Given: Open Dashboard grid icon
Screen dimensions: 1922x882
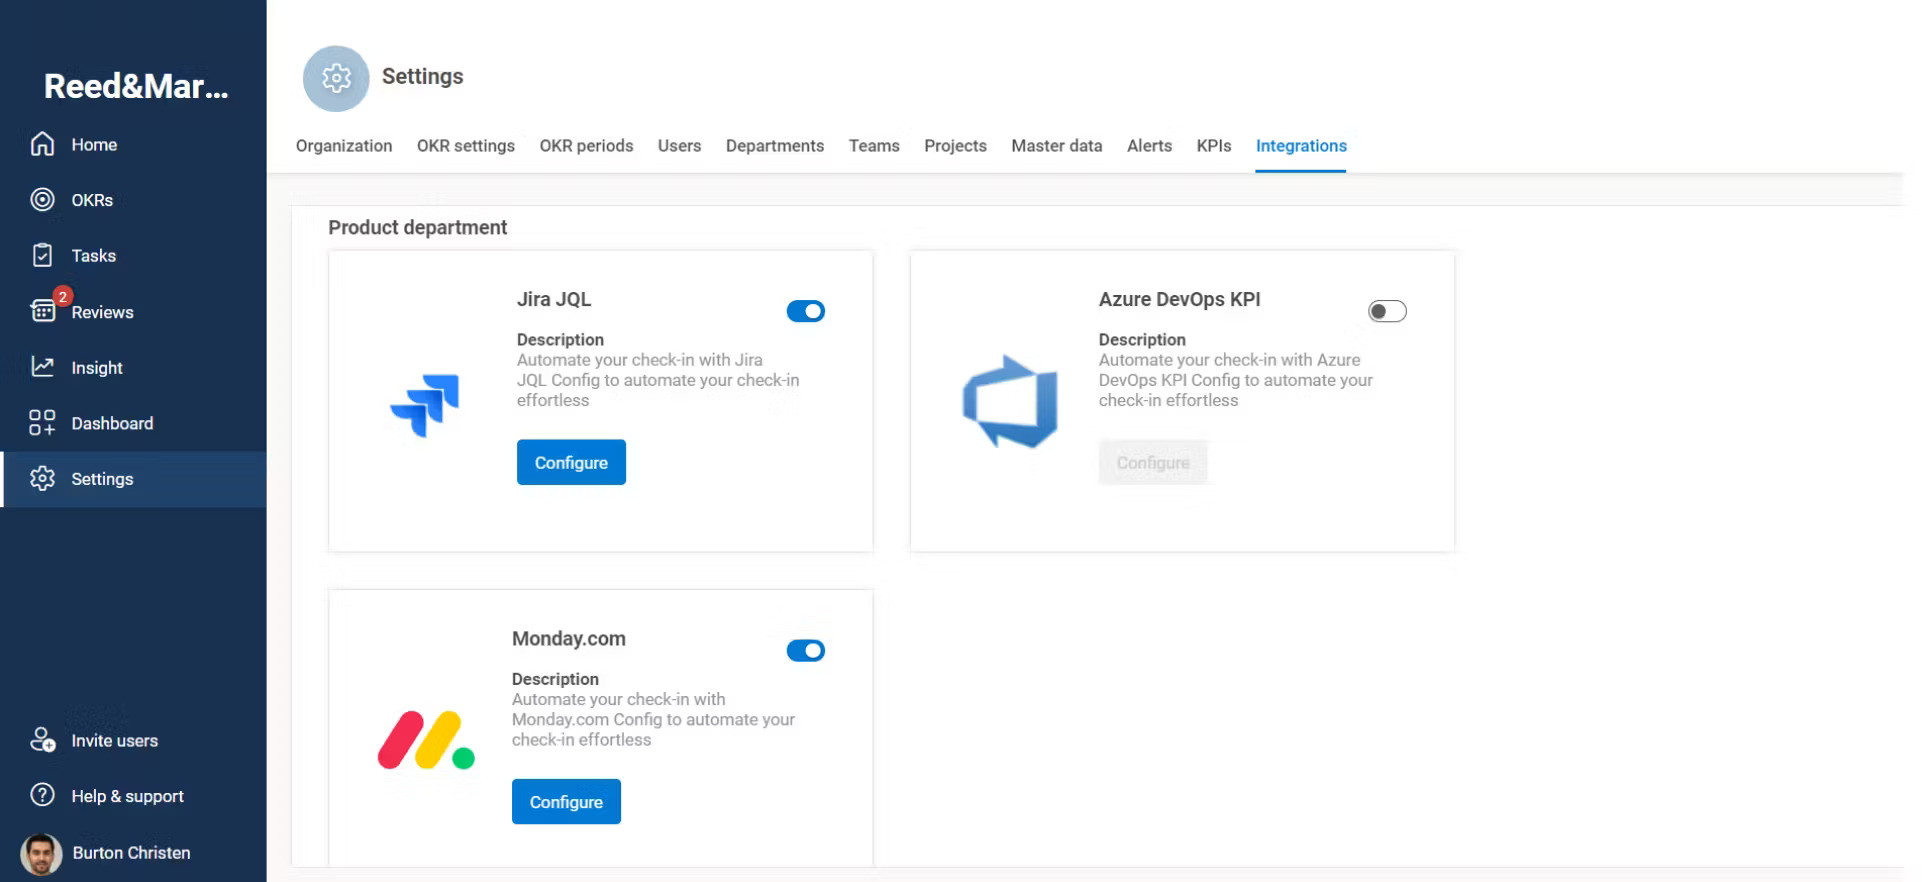Looking at the screenshot, I should click(x=42, y=423).
